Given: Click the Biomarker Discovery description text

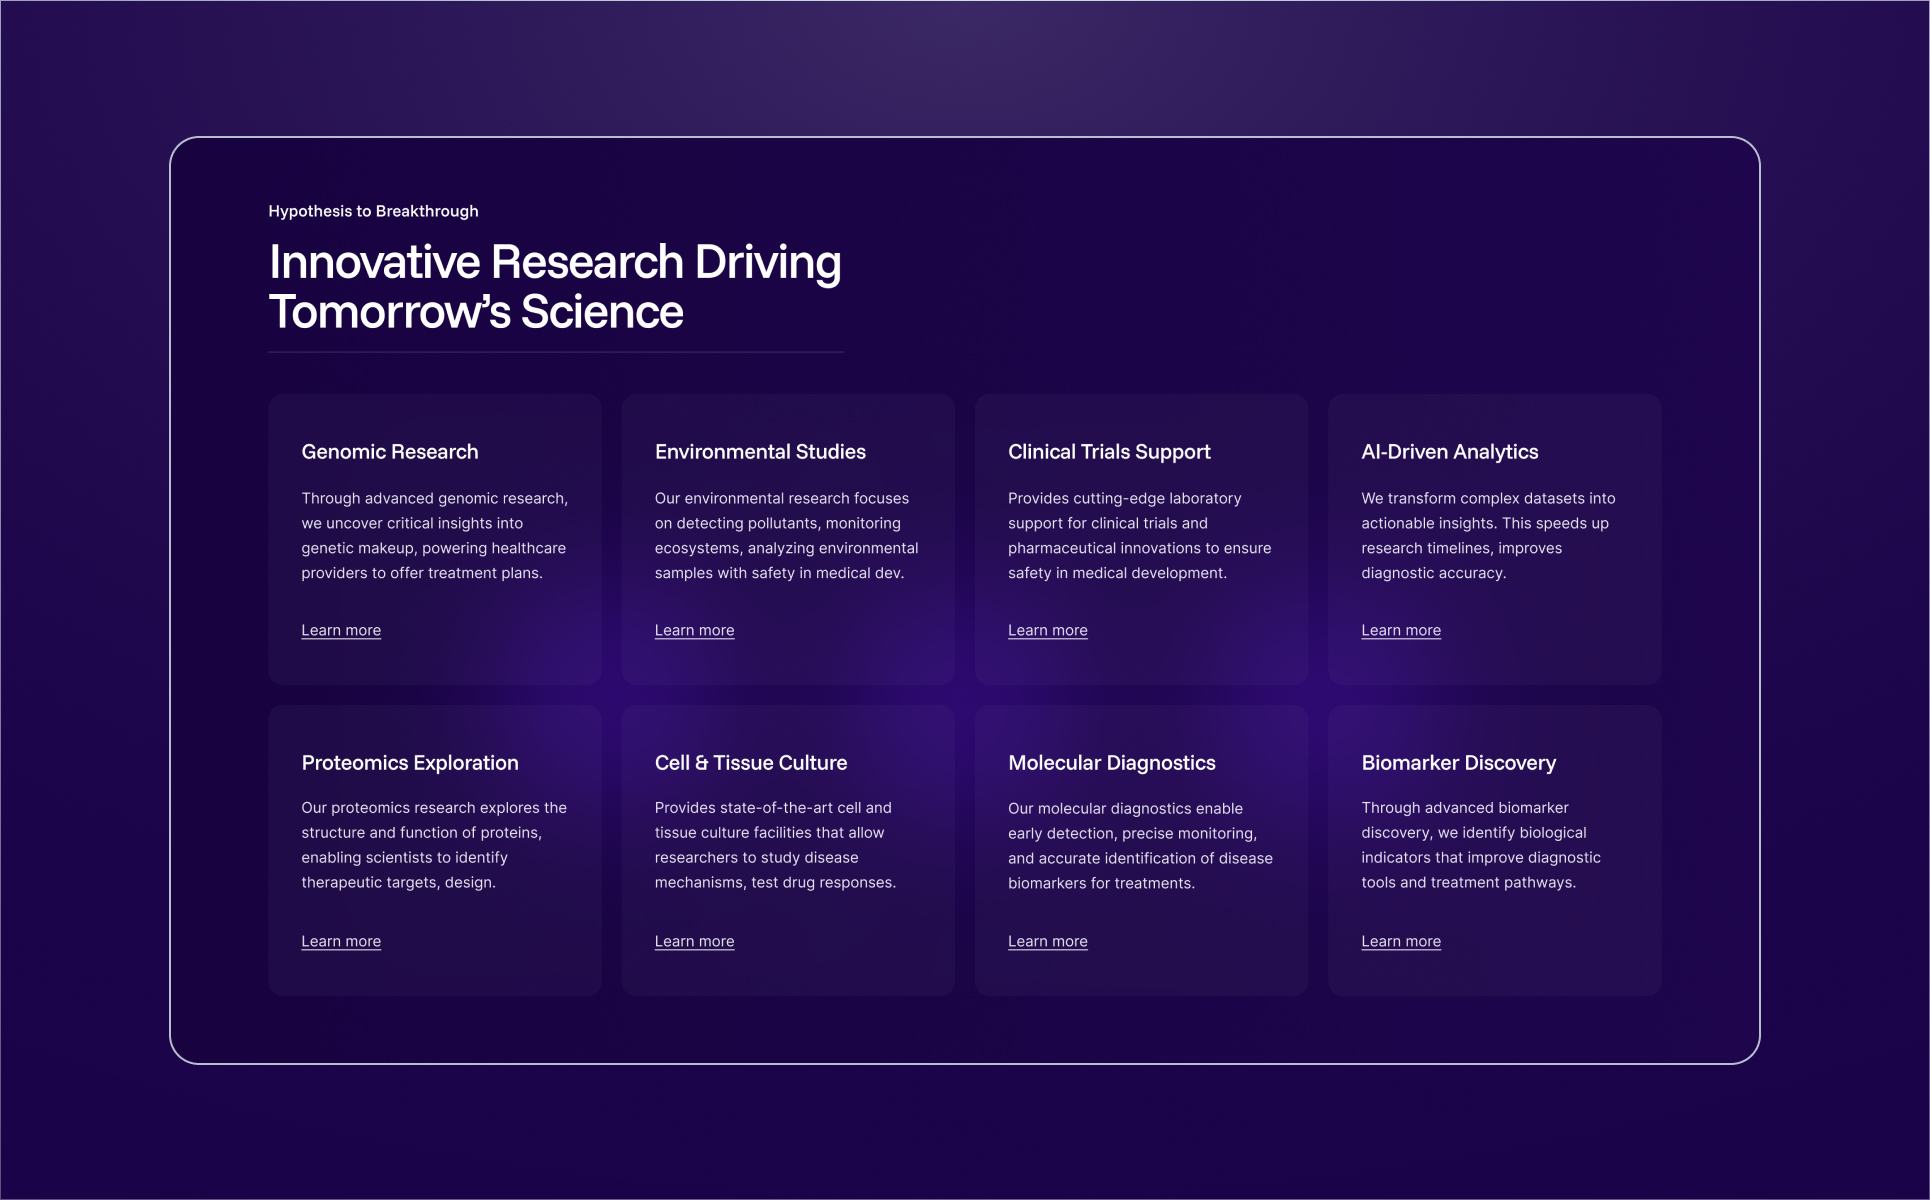Looking at the screenshot, I should (x=1480, y=845).
